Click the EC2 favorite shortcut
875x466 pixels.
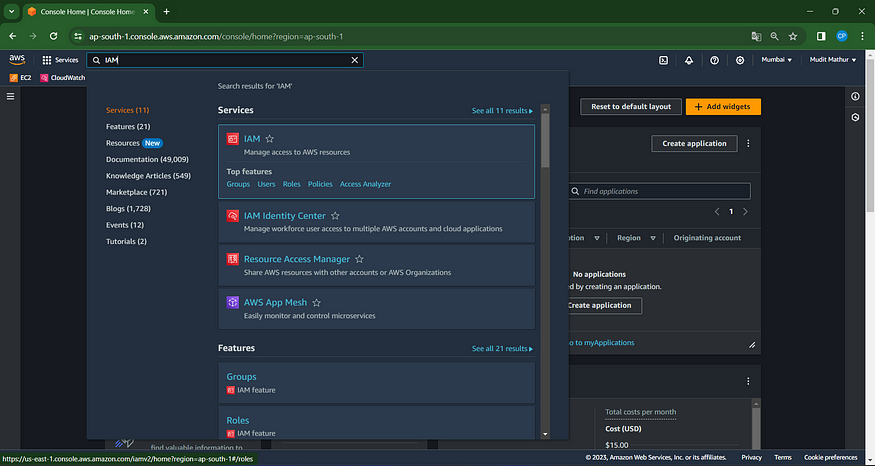(21, 78)
